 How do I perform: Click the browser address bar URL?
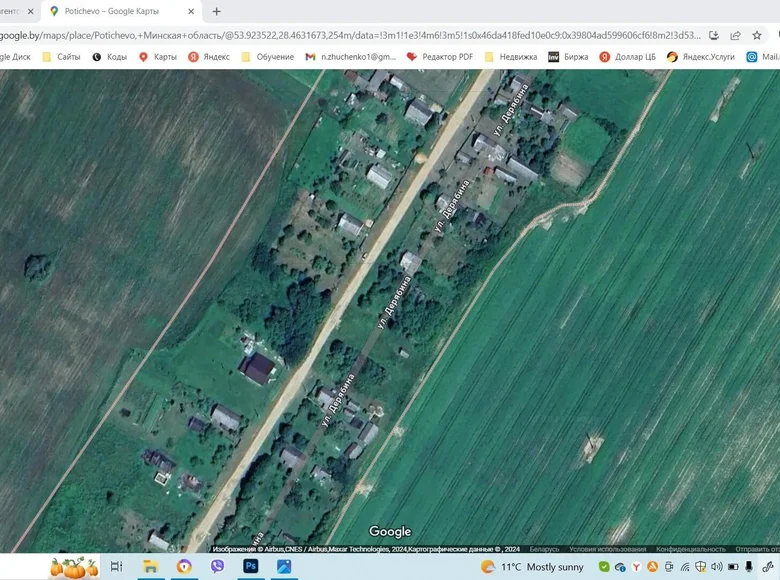(350, 35)
